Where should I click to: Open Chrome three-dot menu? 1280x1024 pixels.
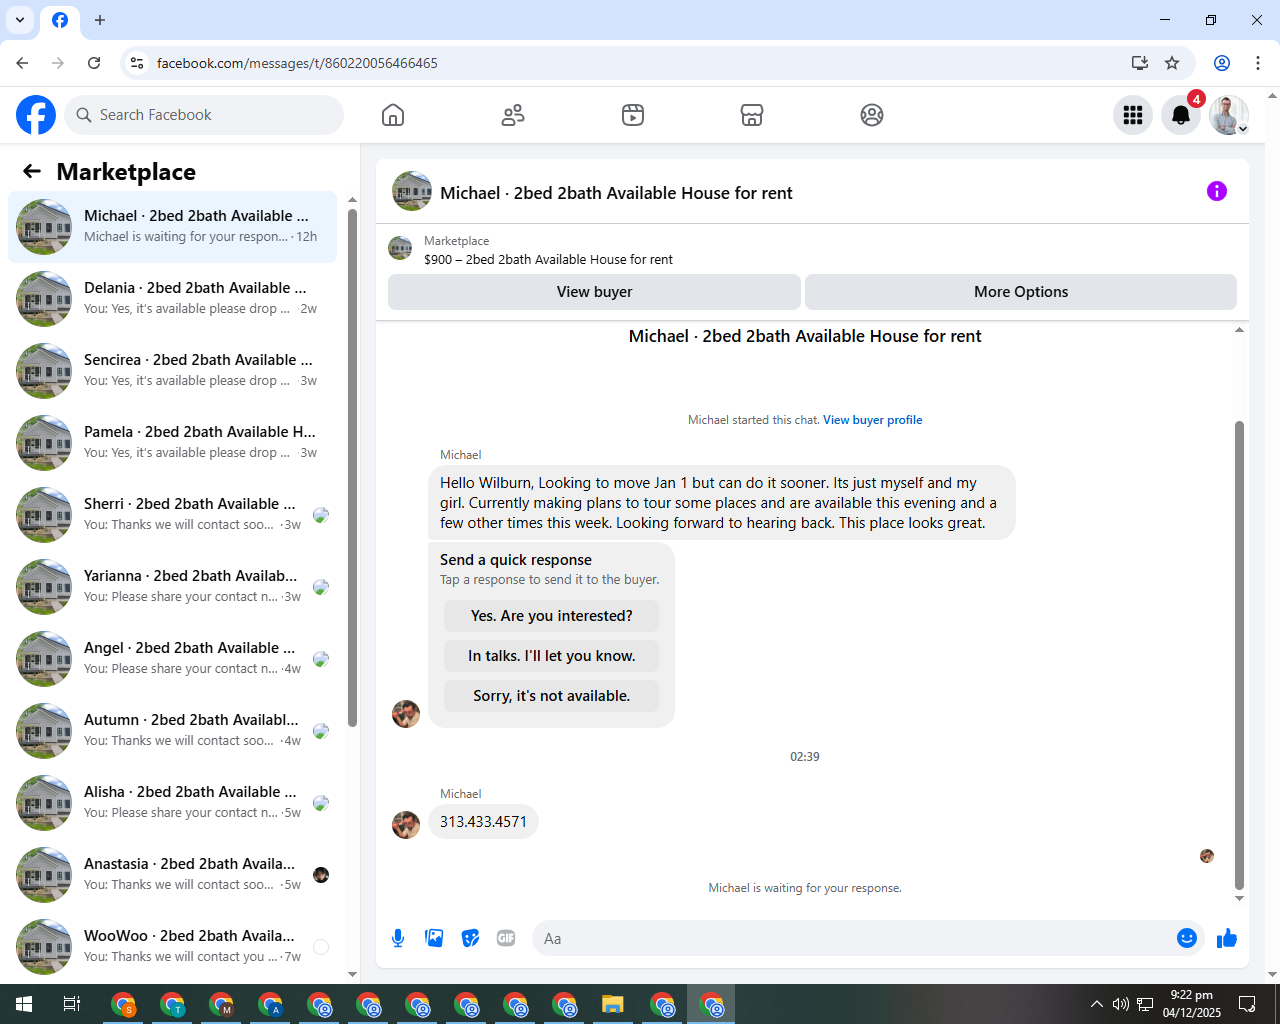coord(1258,63)
